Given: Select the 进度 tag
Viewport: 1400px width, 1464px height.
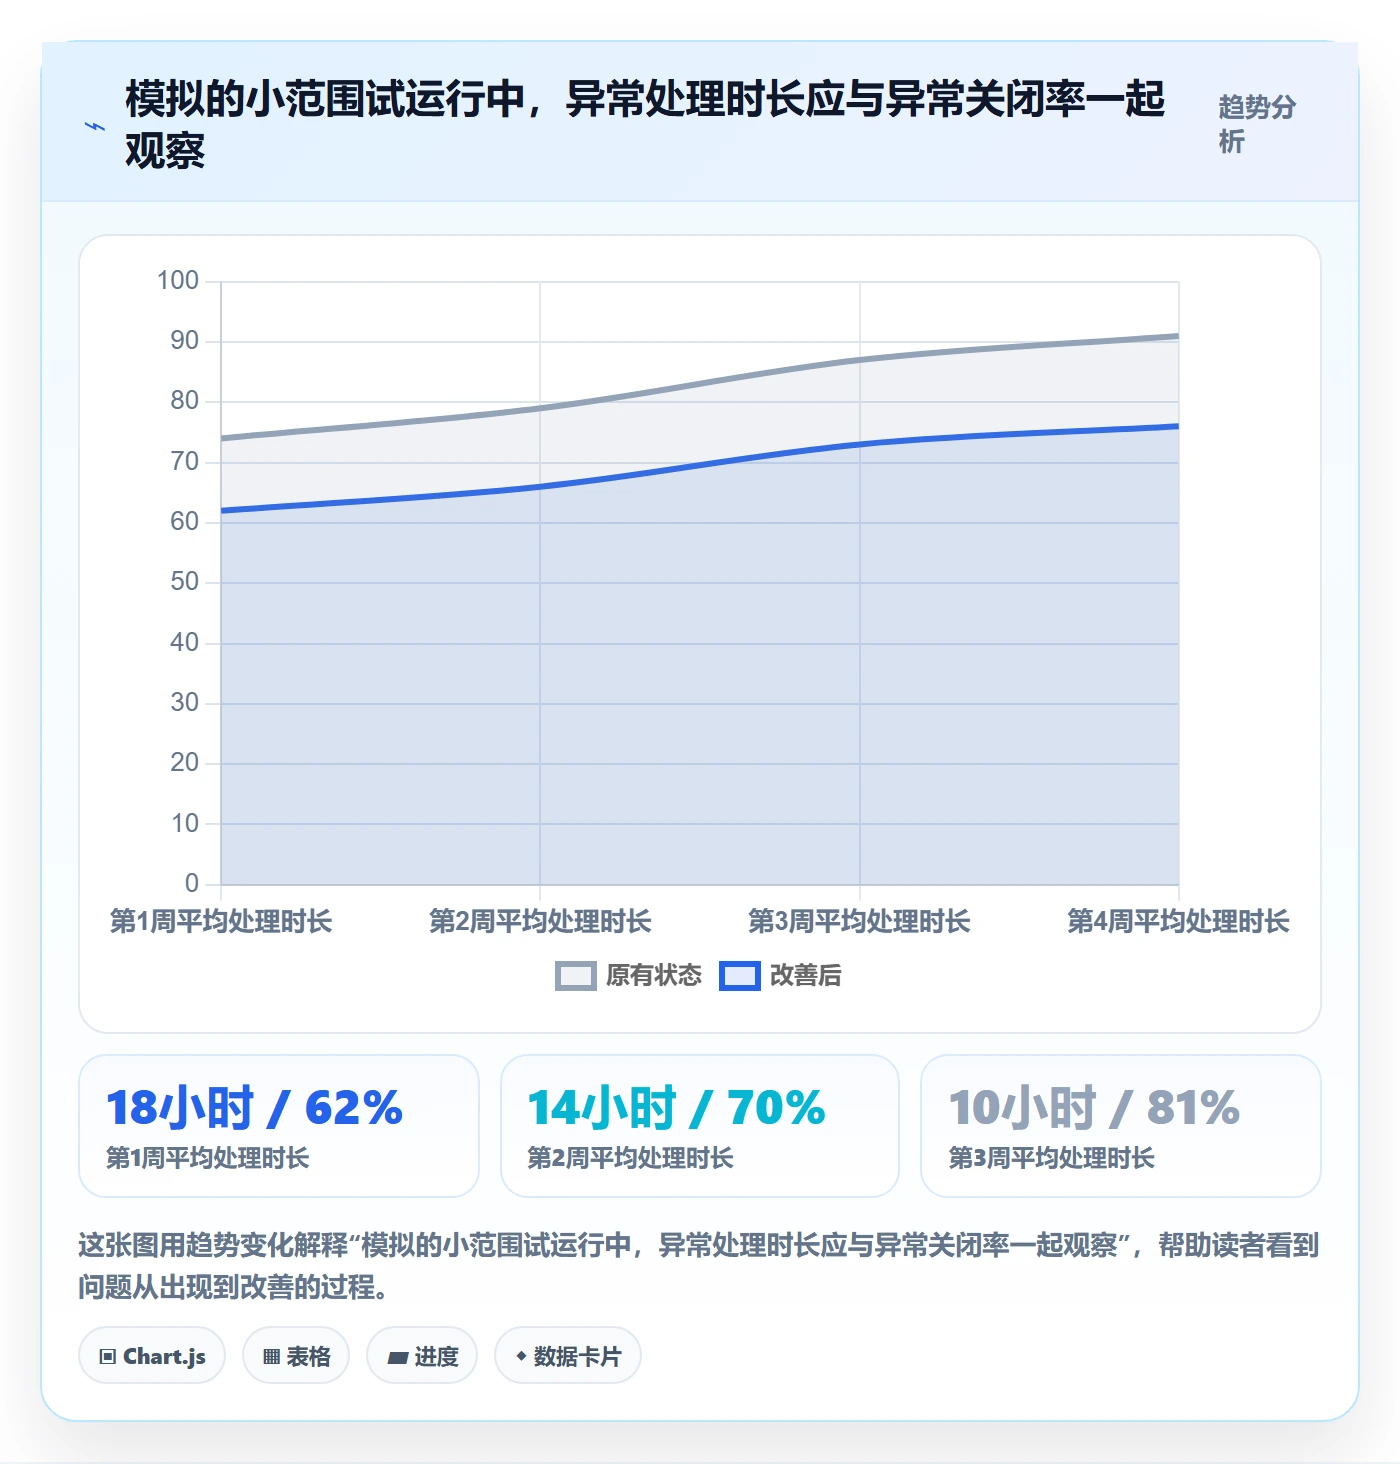Looking at the screenshot, I should pyautogui.click(x=422, y=1356).
